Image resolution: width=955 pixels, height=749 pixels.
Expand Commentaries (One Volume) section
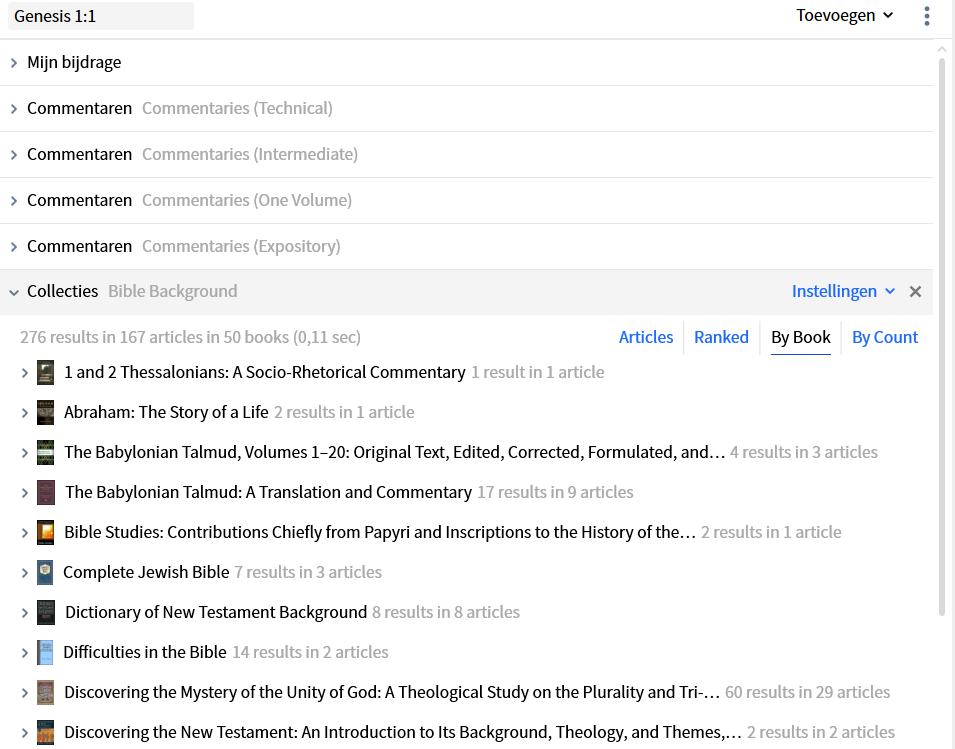point(14,201)
